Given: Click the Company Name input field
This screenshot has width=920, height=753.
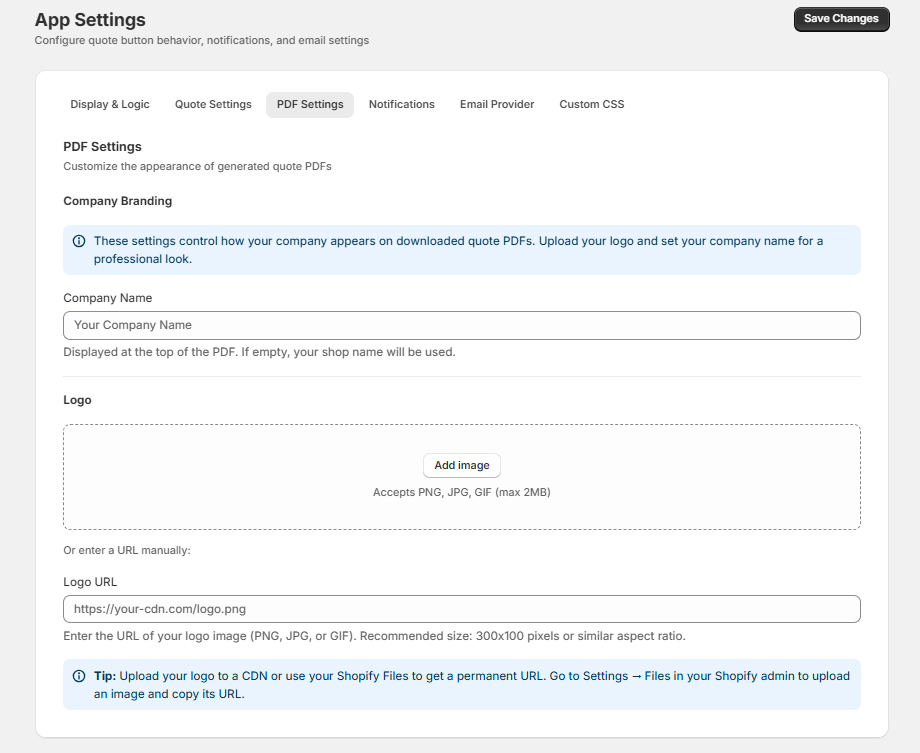Looking at the screenshot, I should click(x=461, y=325).
